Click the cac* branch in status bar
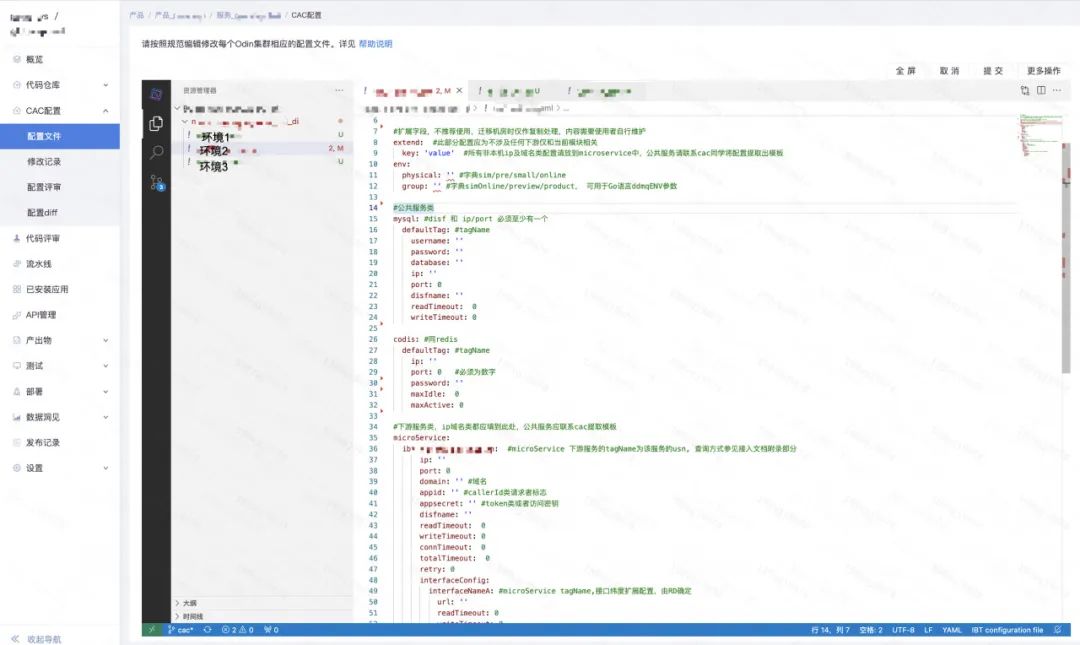The height and width of the screenshot is (645, 1080). click(180, 630)
